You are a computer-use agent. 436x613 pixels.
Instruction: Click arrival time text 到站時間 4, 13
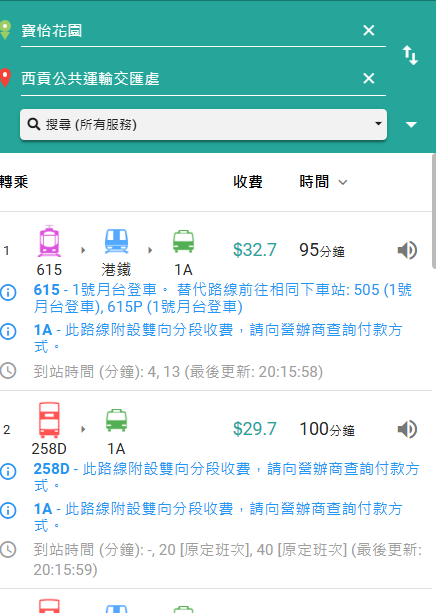(178, 371)
